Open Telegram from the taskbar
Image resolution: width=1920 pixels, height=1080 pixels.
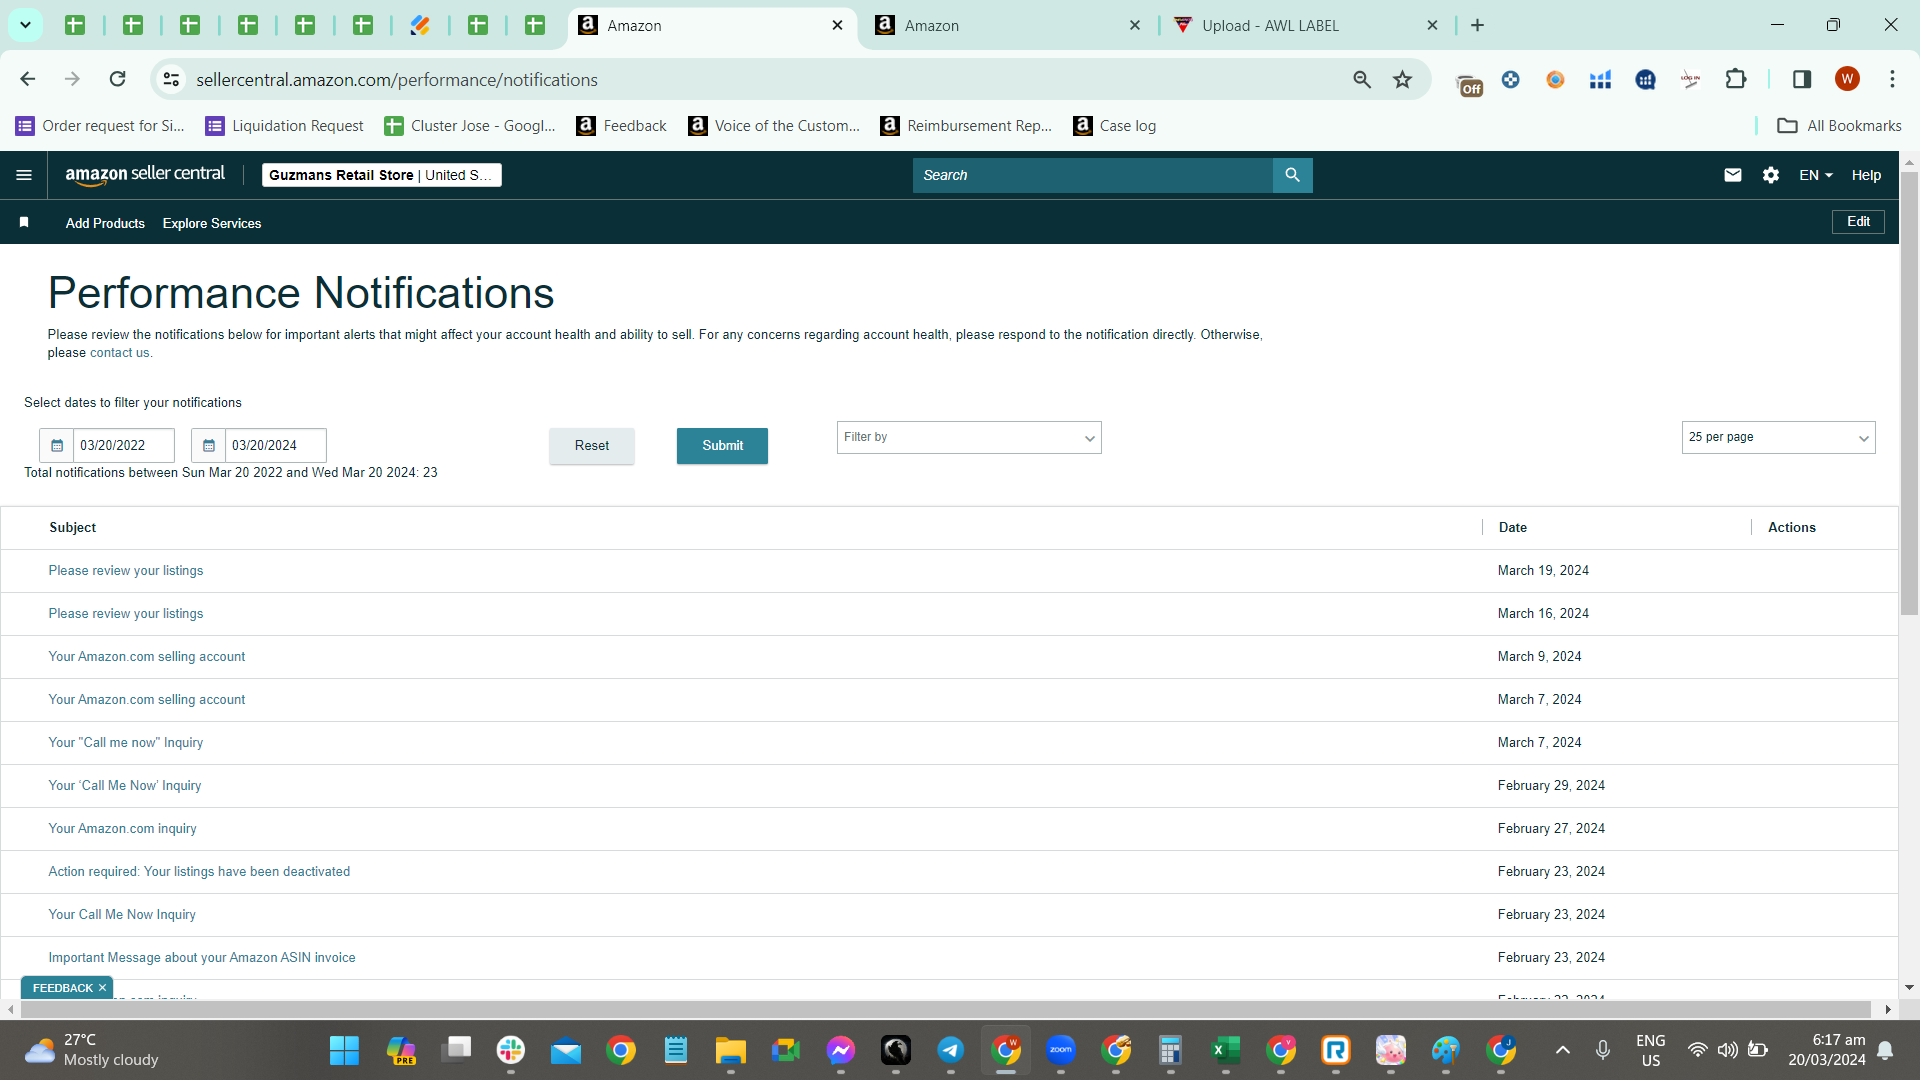click(x=950, y=1050)
